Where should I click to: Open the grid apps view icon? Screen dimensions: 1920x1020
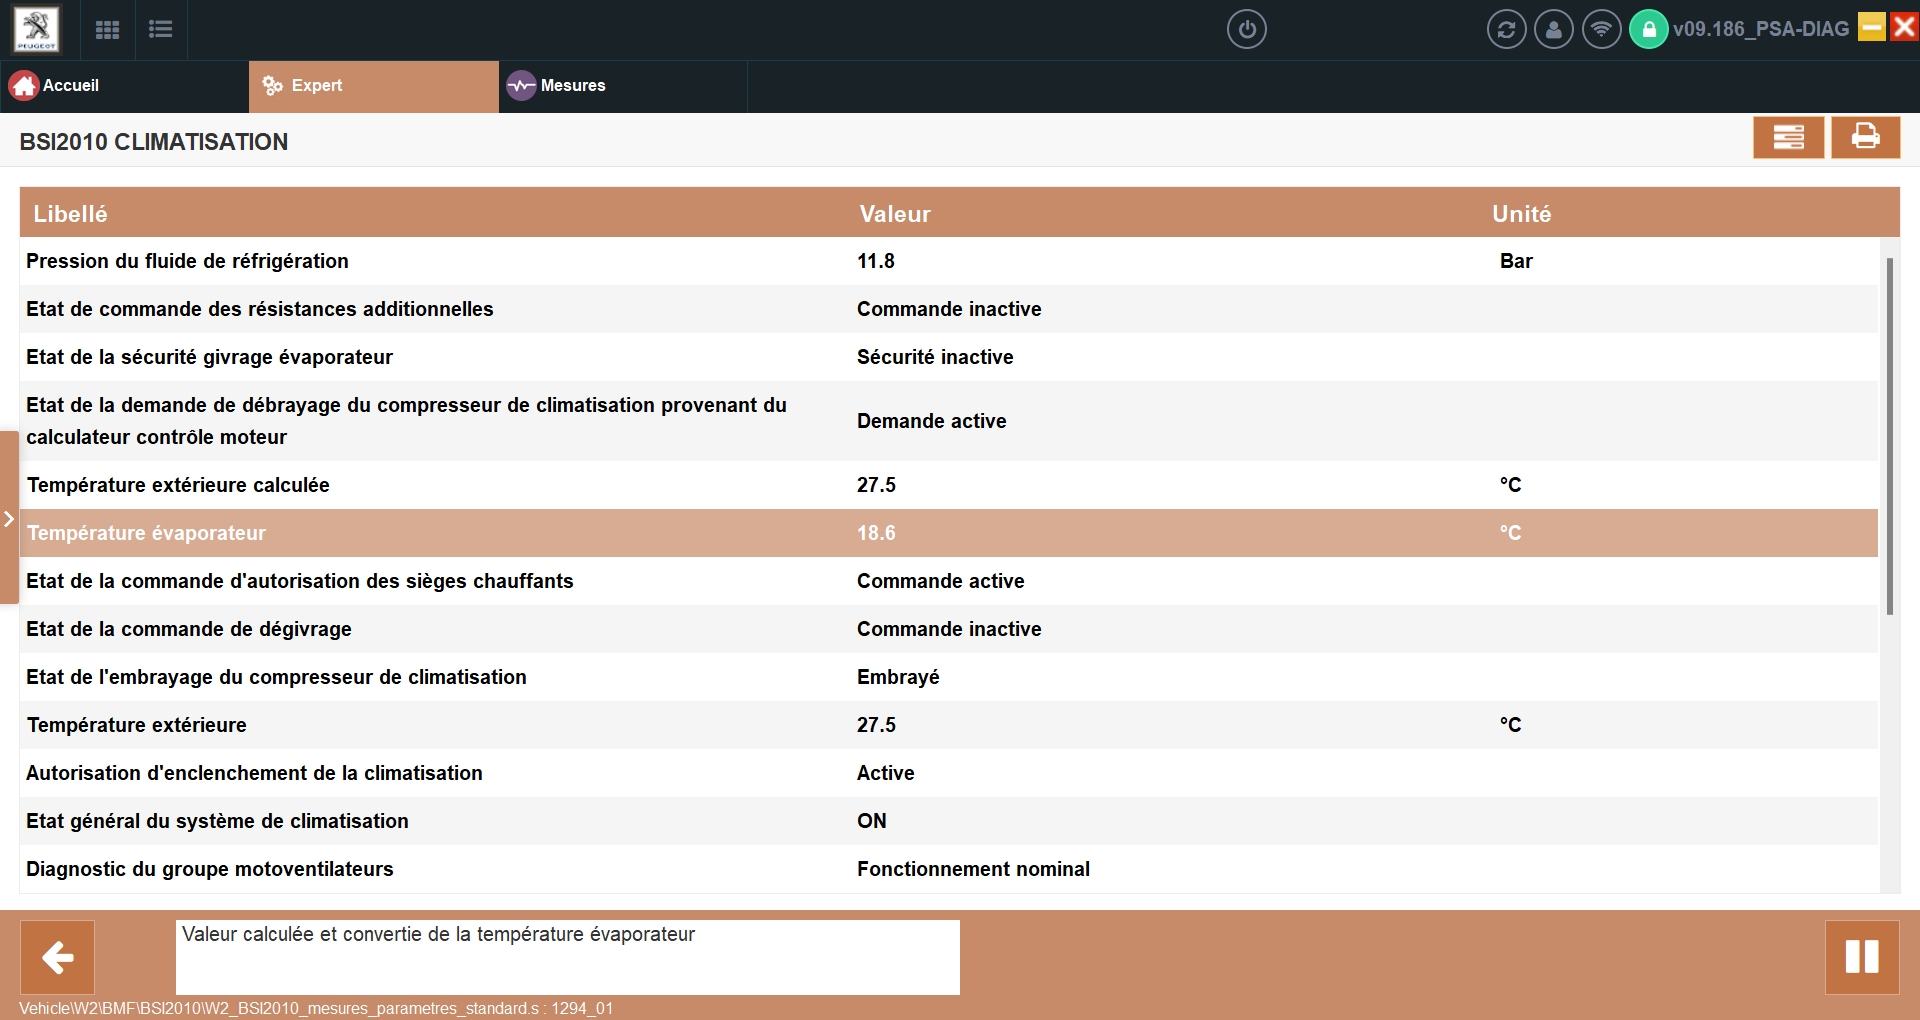click(x=107, y=29)
